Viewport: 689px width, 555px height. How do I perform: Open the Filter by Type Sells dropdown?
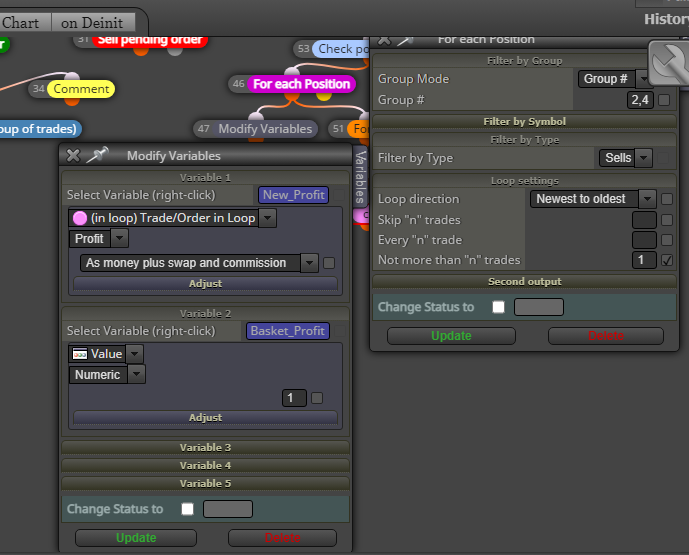(644, 158)
